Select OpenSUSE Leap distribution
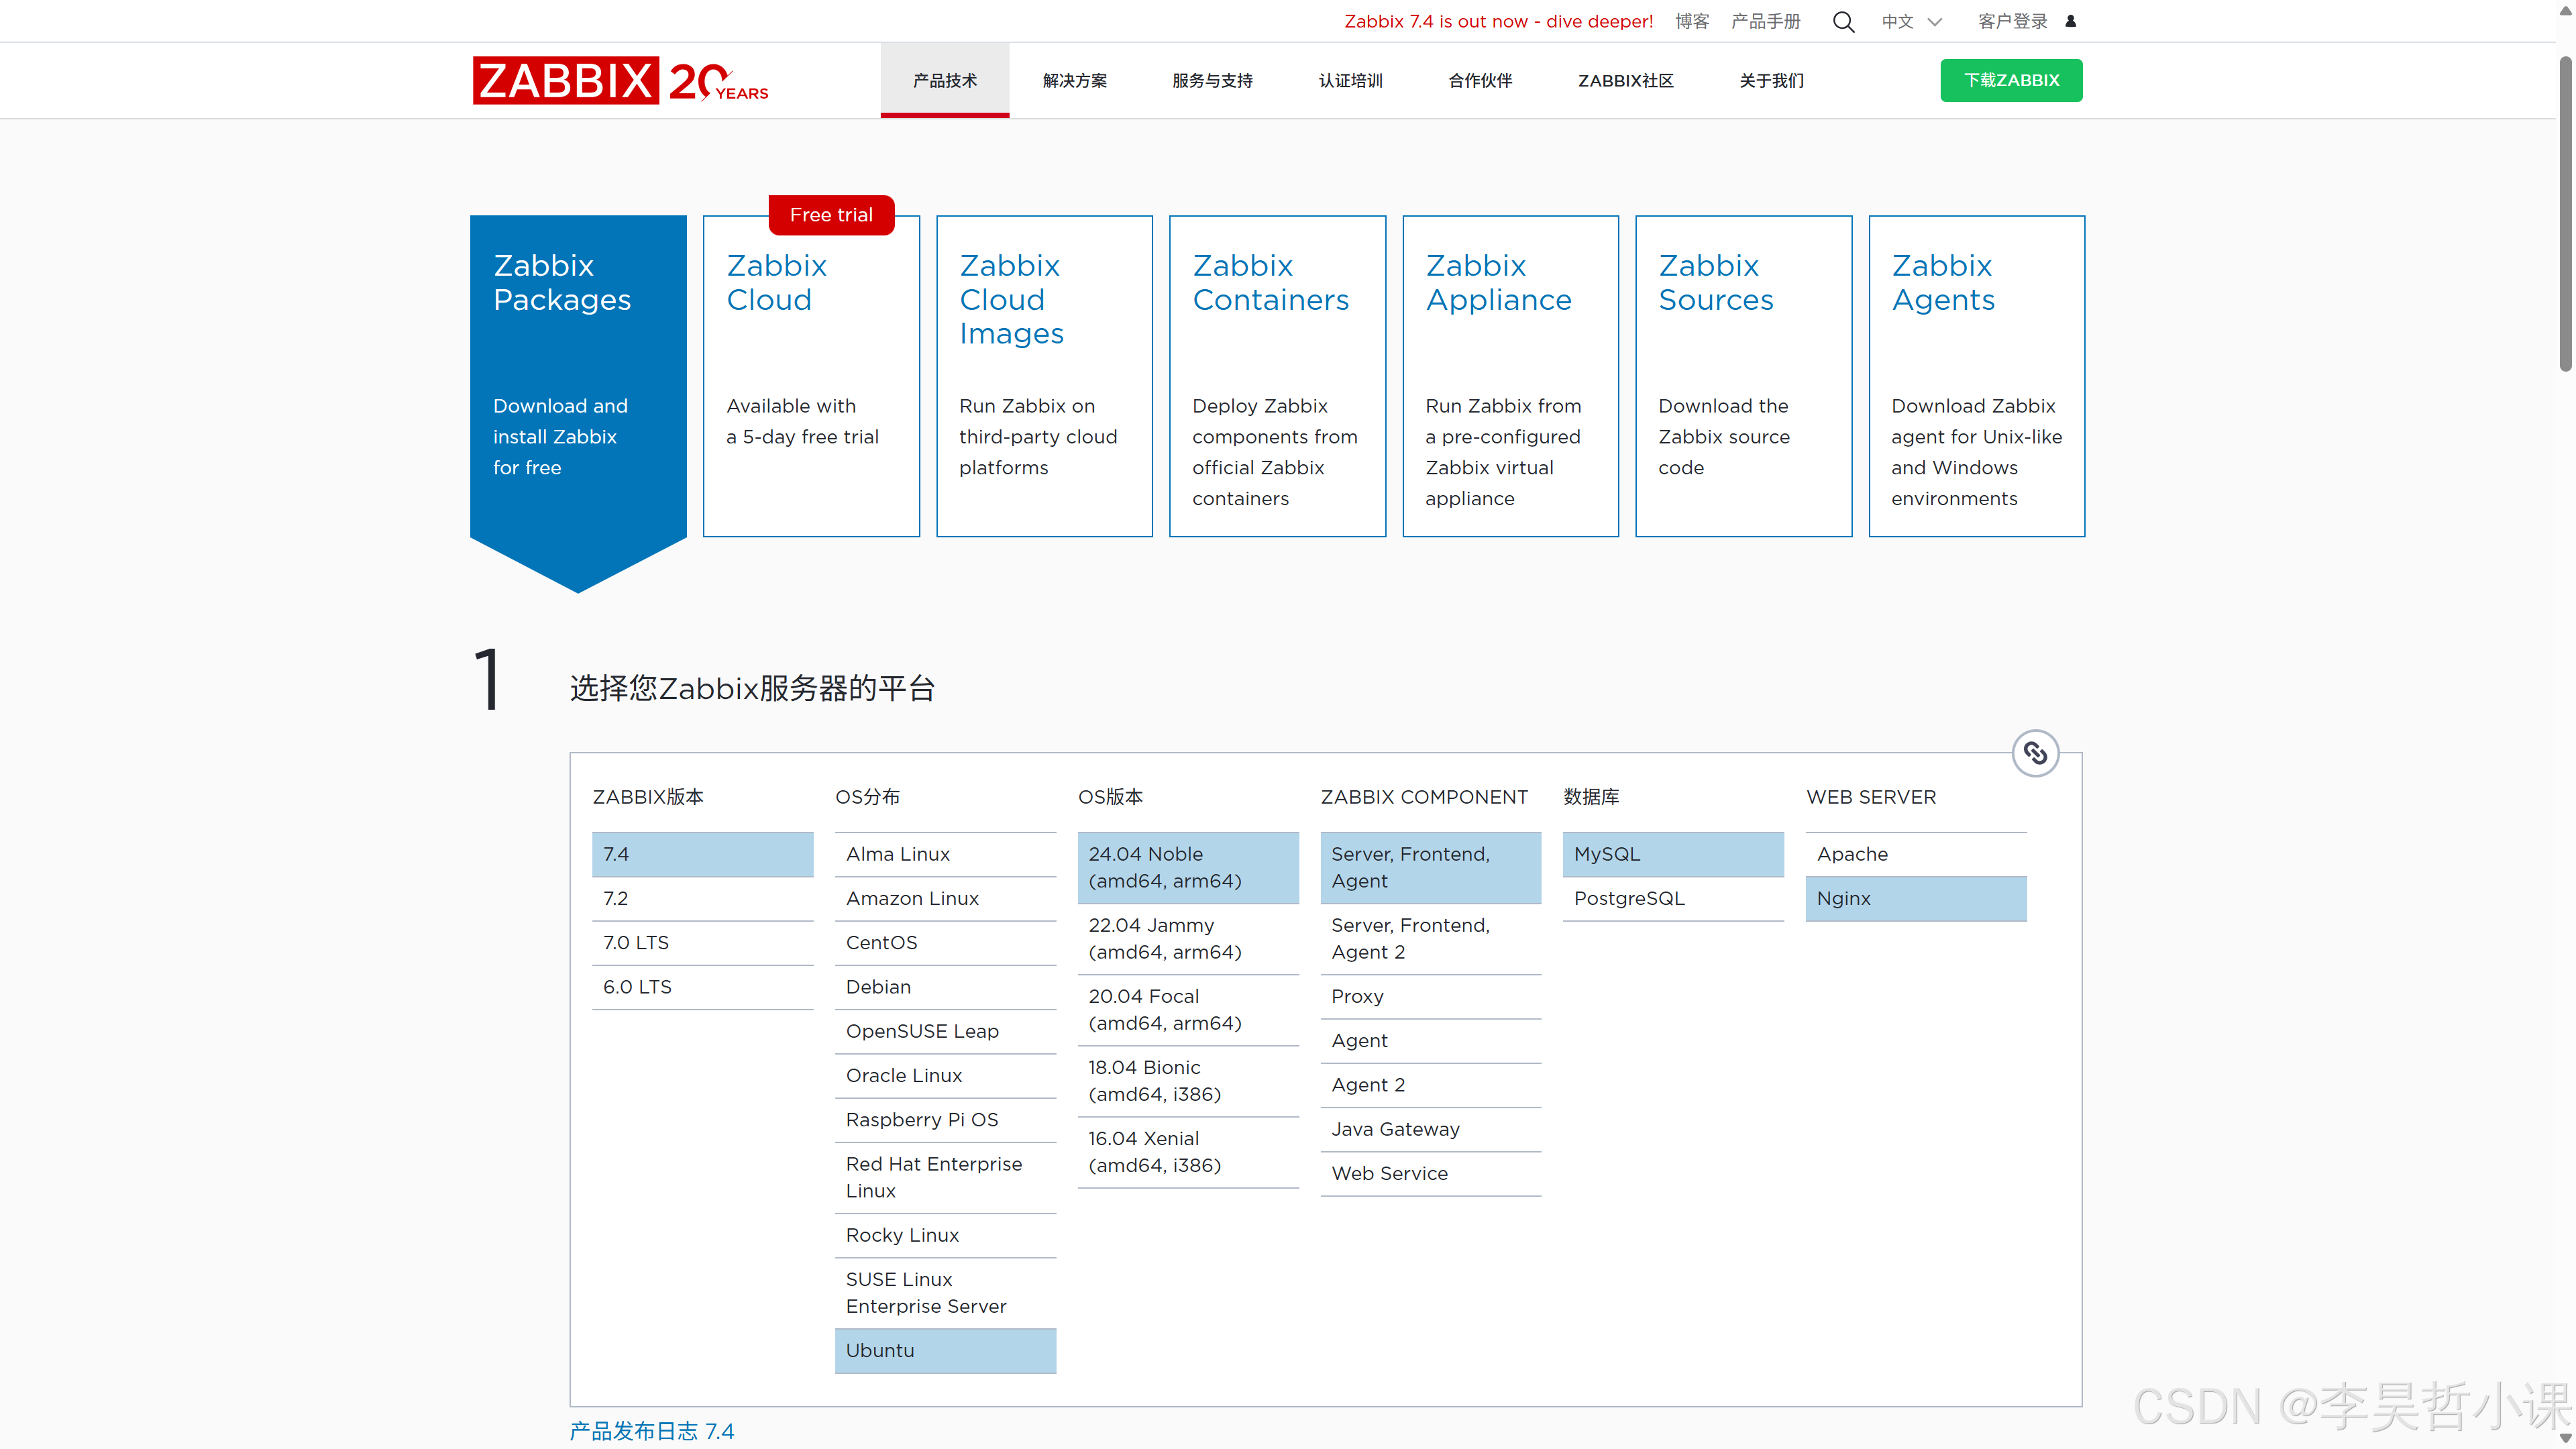 [945, 1031]
